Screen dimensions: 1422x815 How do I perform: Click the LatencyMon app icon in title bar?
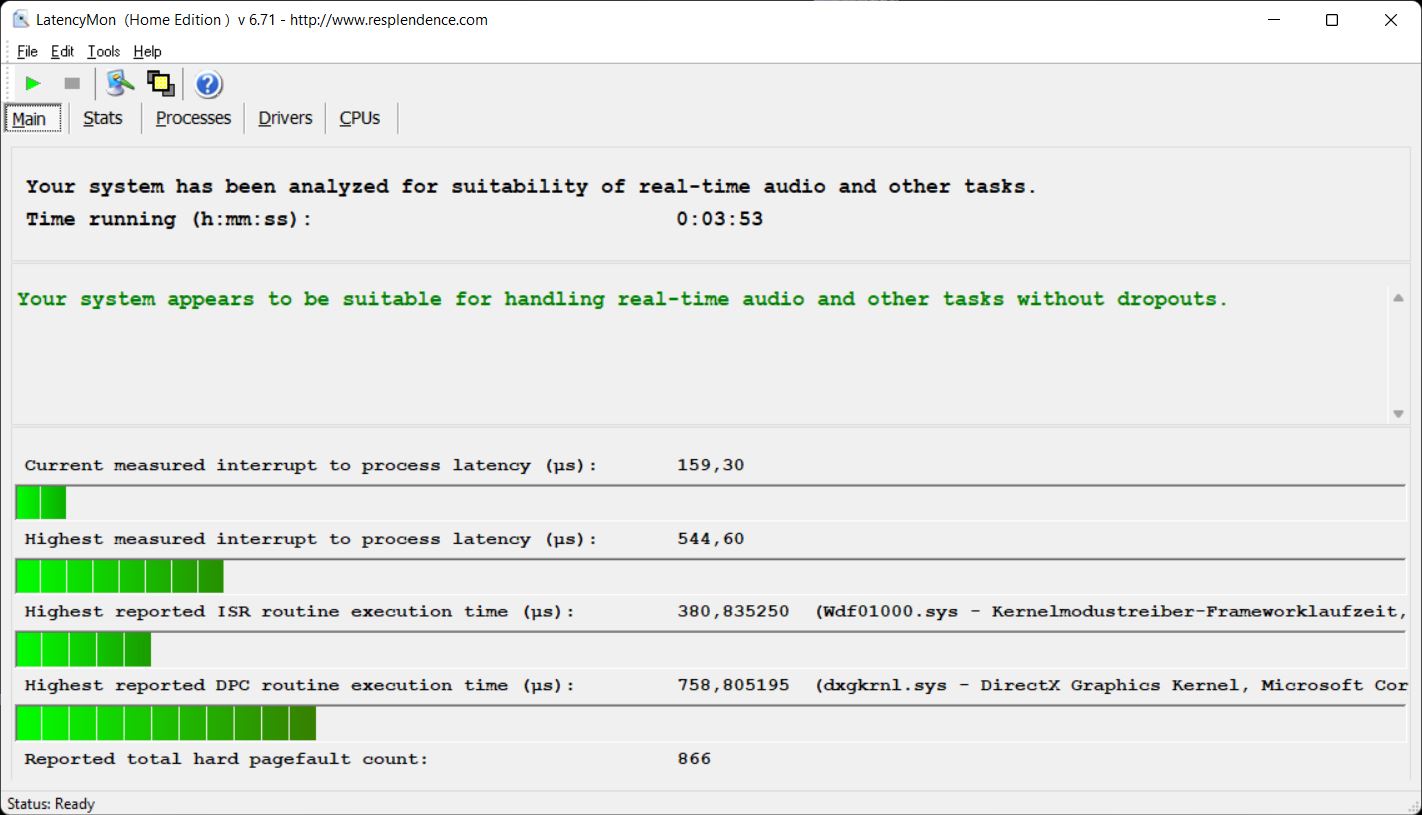20,20
